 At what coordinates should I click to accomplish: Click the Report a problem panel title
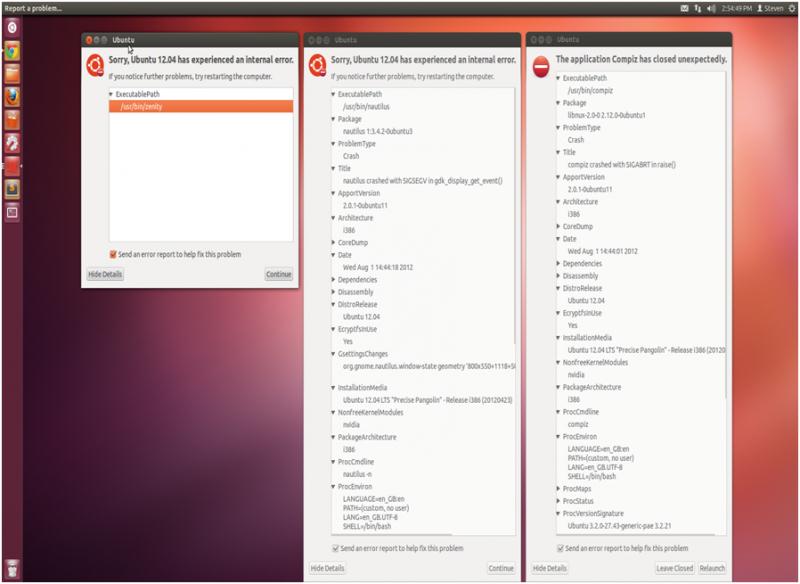coord(33,8)
